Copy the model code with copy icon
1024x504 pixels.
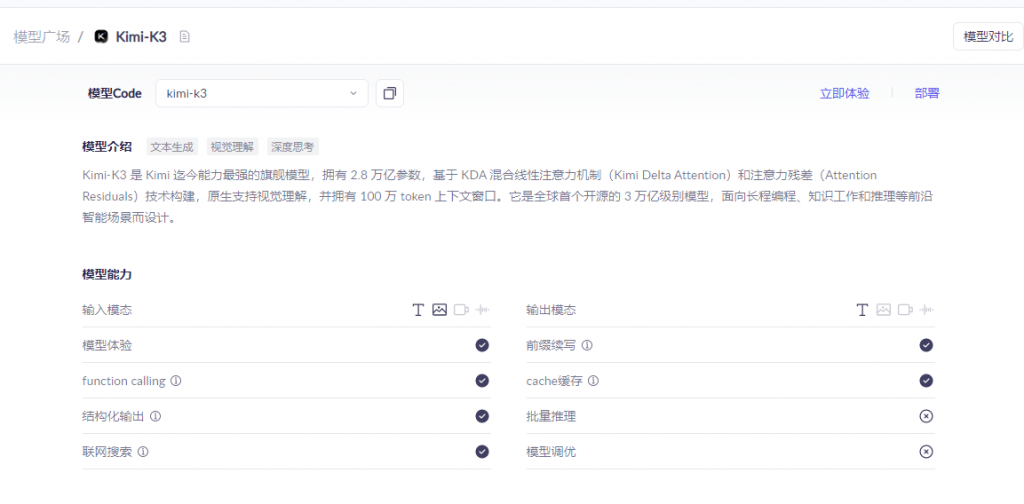tap(390, 93)
